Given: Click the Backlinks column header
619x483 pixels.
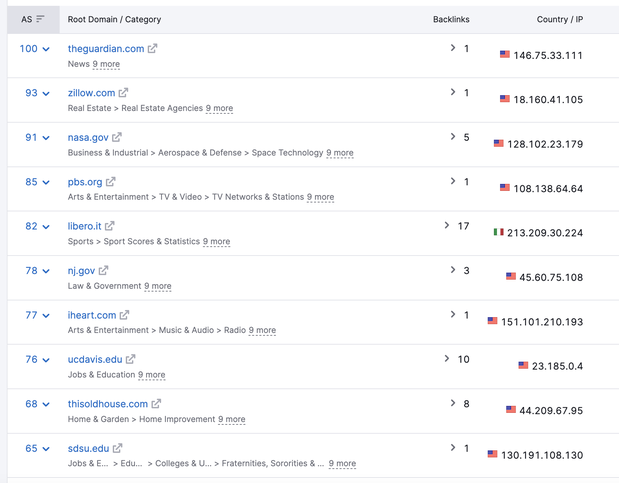Looking at the screenshot, I should point(450,19).
